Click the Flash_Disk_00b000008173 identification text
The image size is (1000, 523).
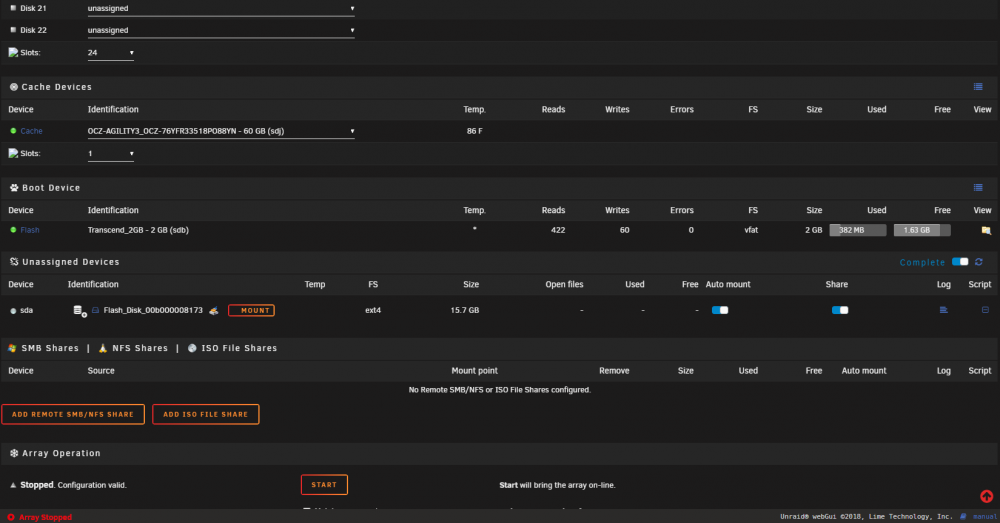153,310
